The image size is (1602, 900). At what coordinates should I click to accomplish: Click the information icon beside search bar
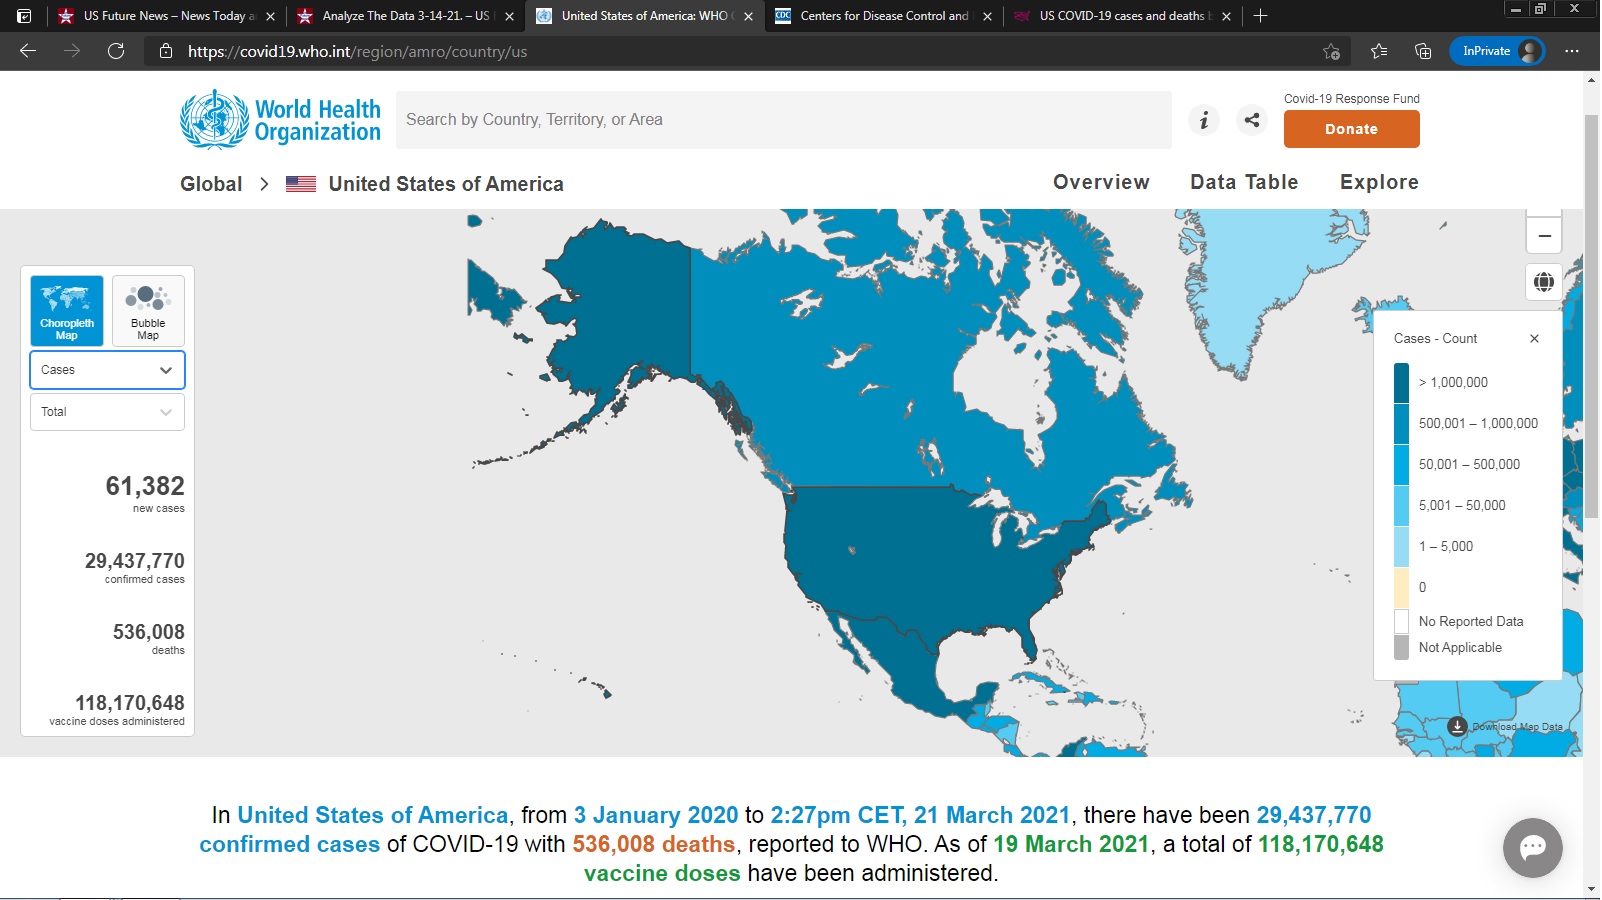[x=1204, y=120]
